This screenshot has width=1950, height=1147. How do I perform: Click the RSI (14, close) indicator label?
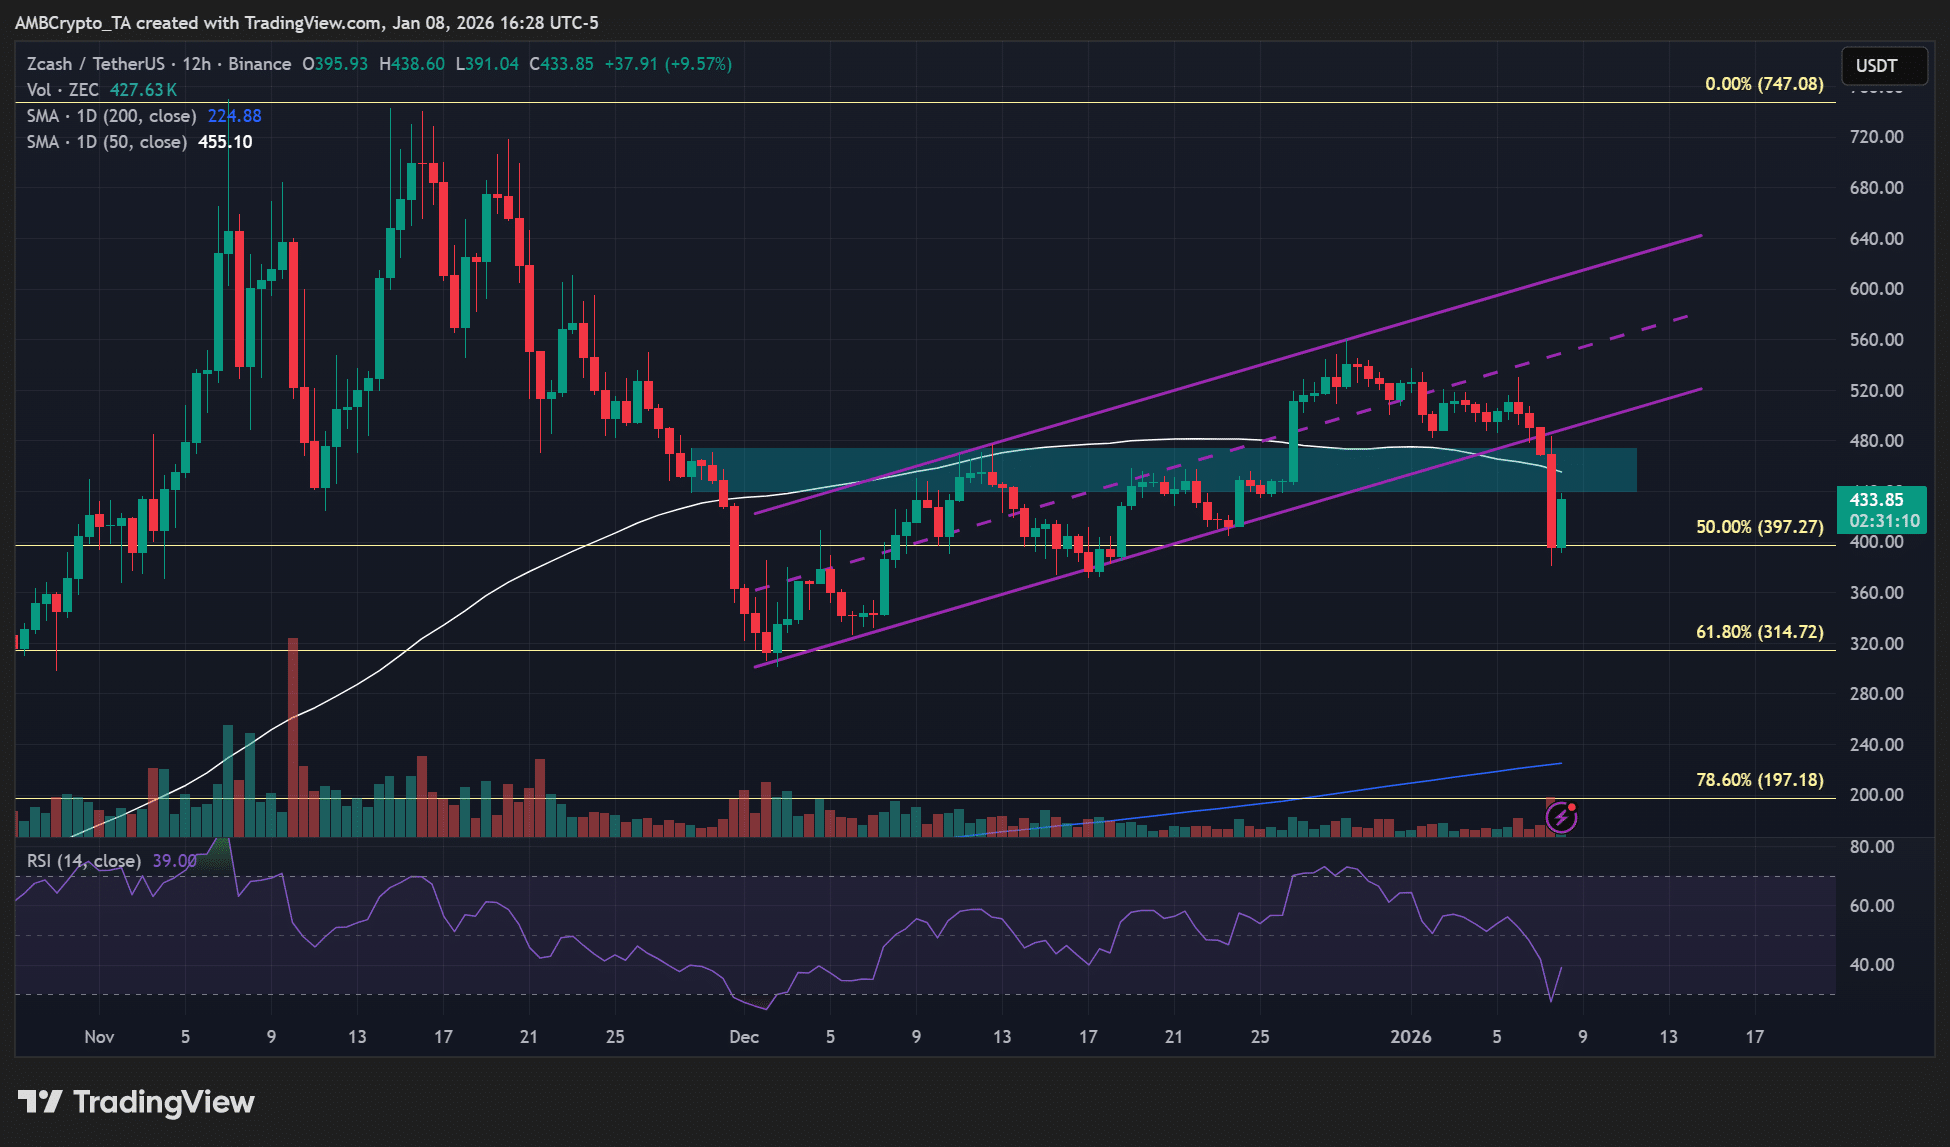click(x=83, y=861)
